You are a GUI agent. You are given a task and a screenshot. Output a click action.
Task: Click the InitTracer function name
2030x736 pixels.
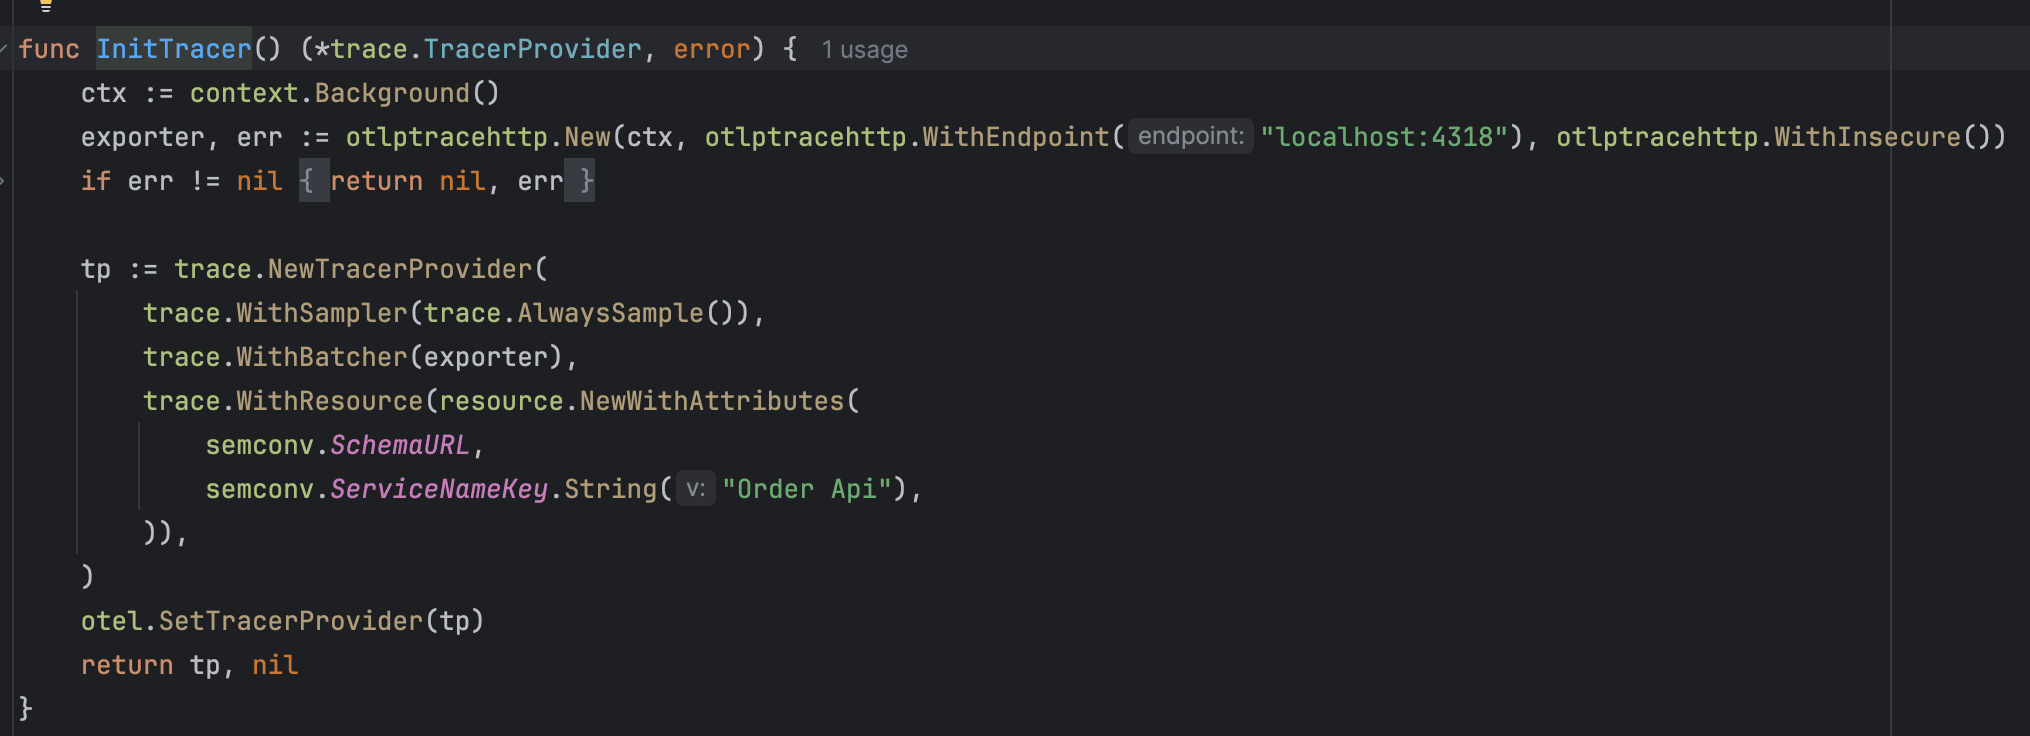174,49
